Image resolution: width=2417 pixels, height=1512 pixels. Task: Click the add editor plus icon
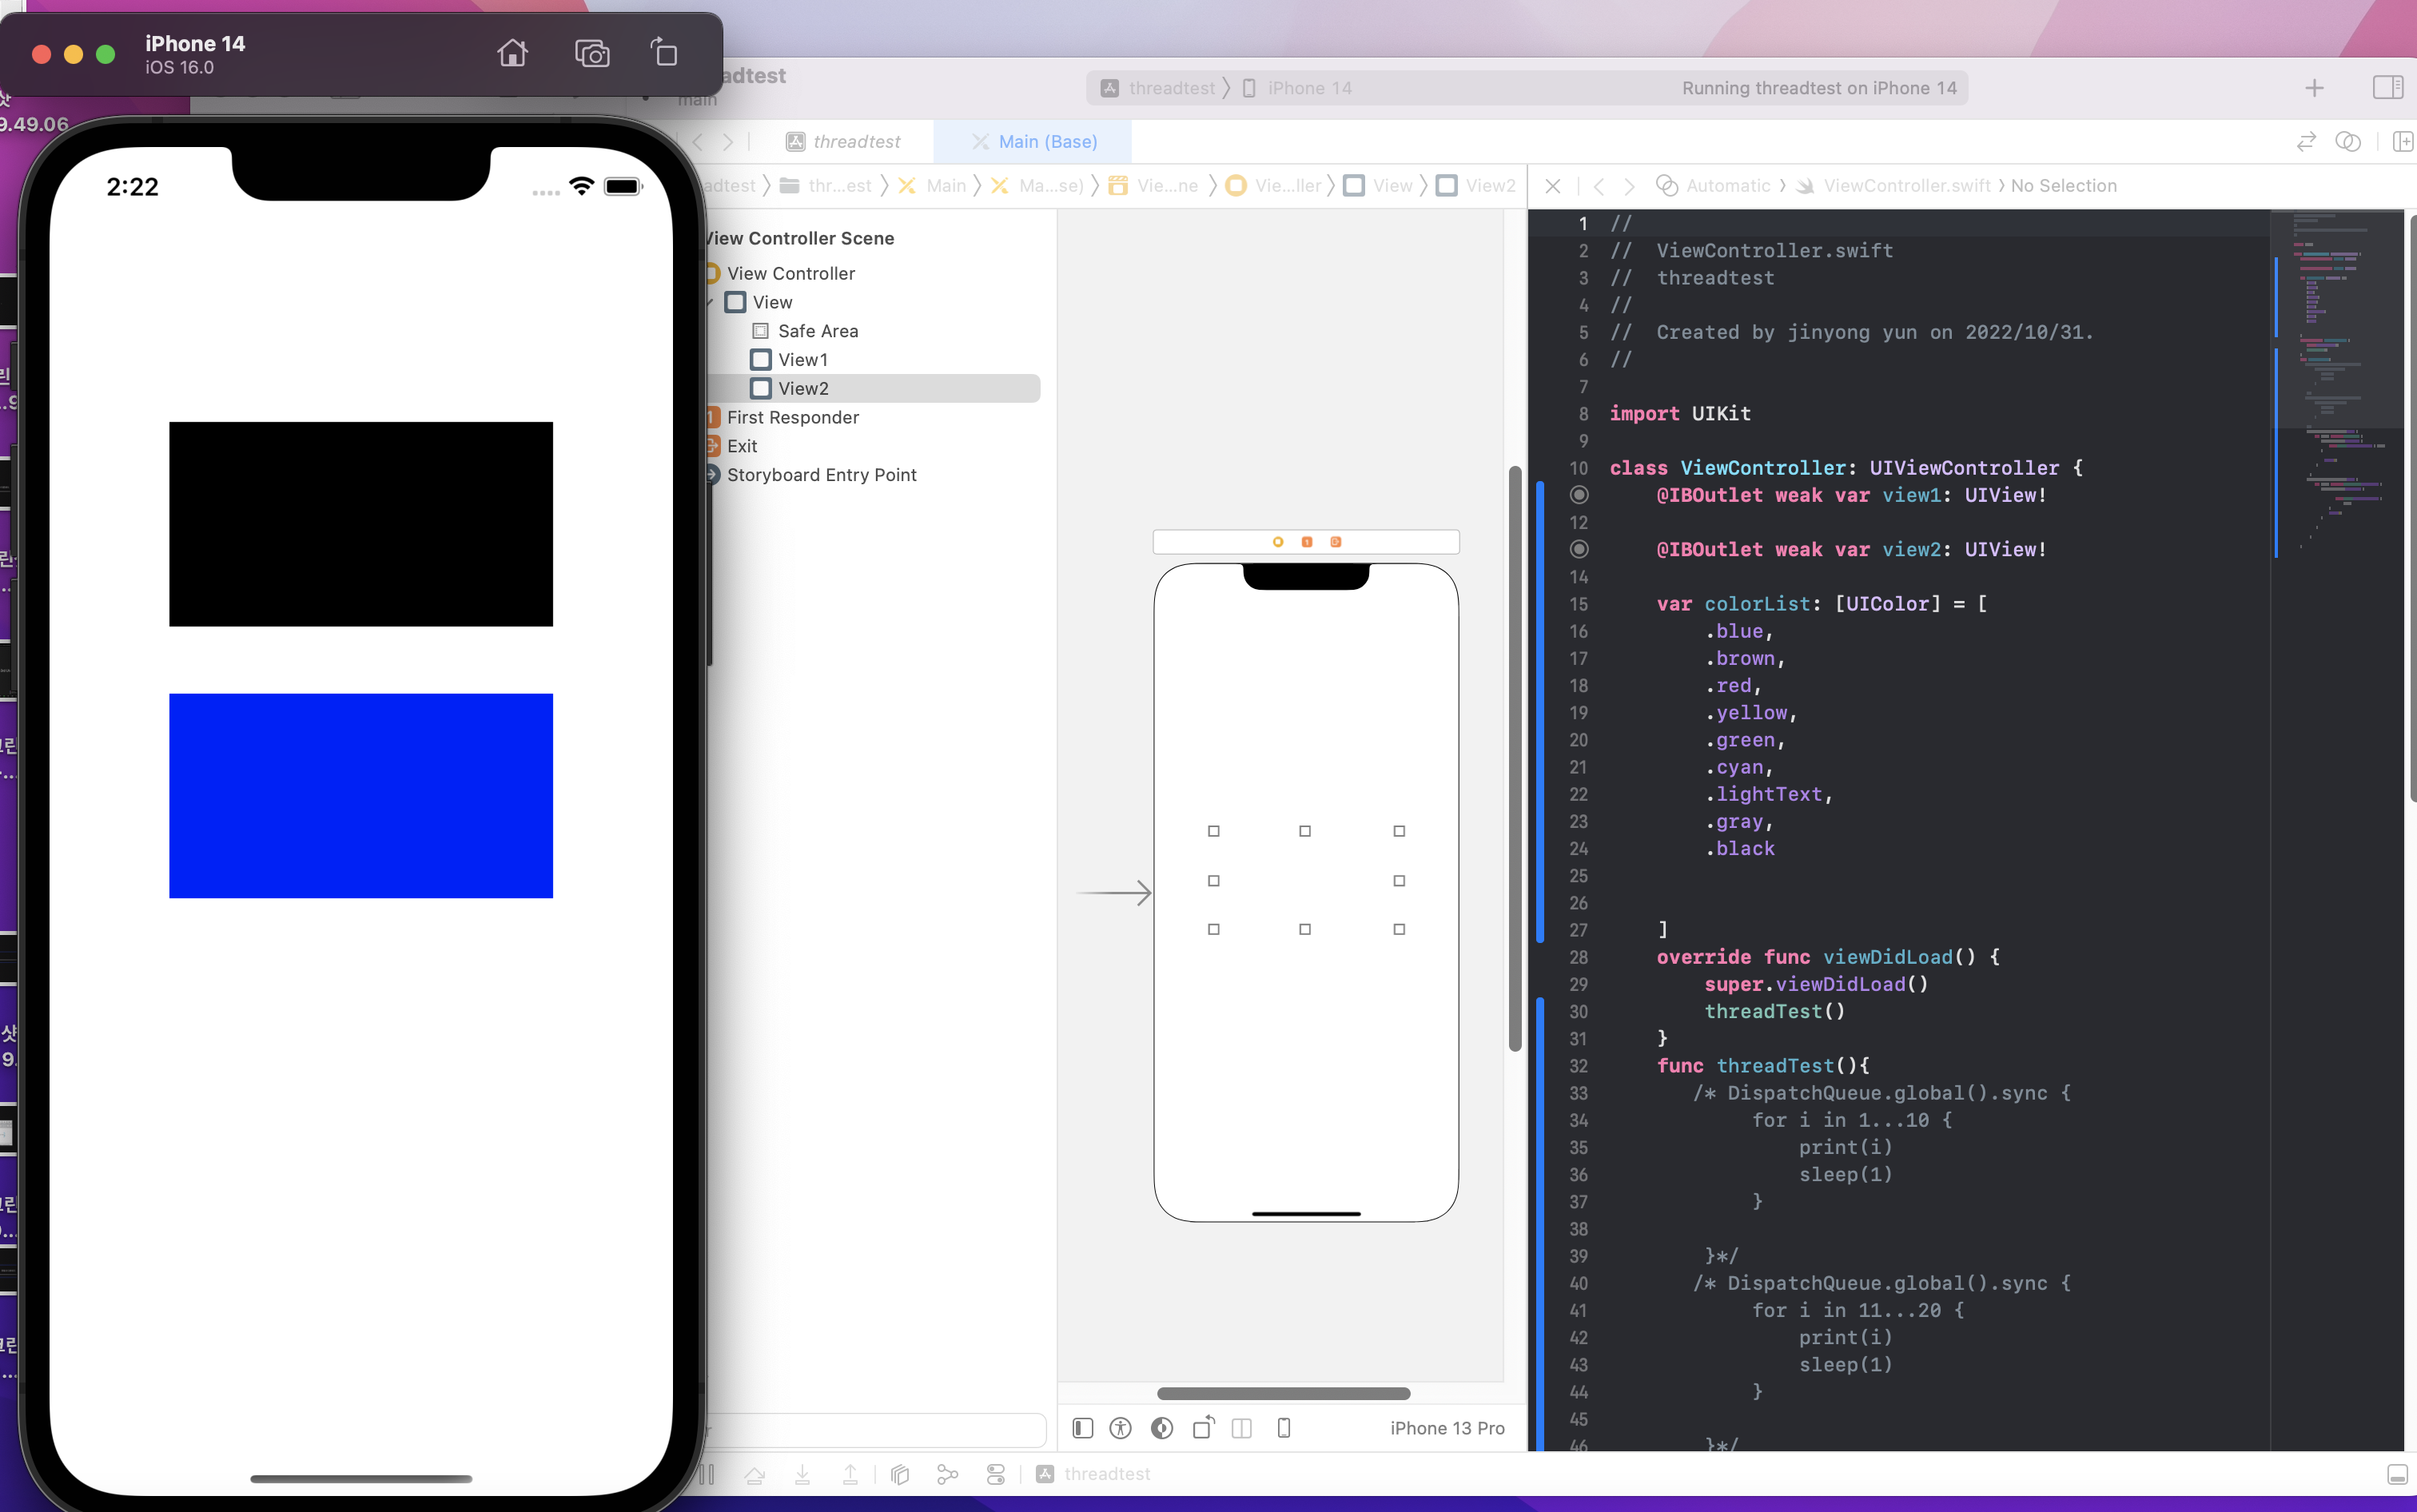pyautogui.click(x=2314, y=88)
